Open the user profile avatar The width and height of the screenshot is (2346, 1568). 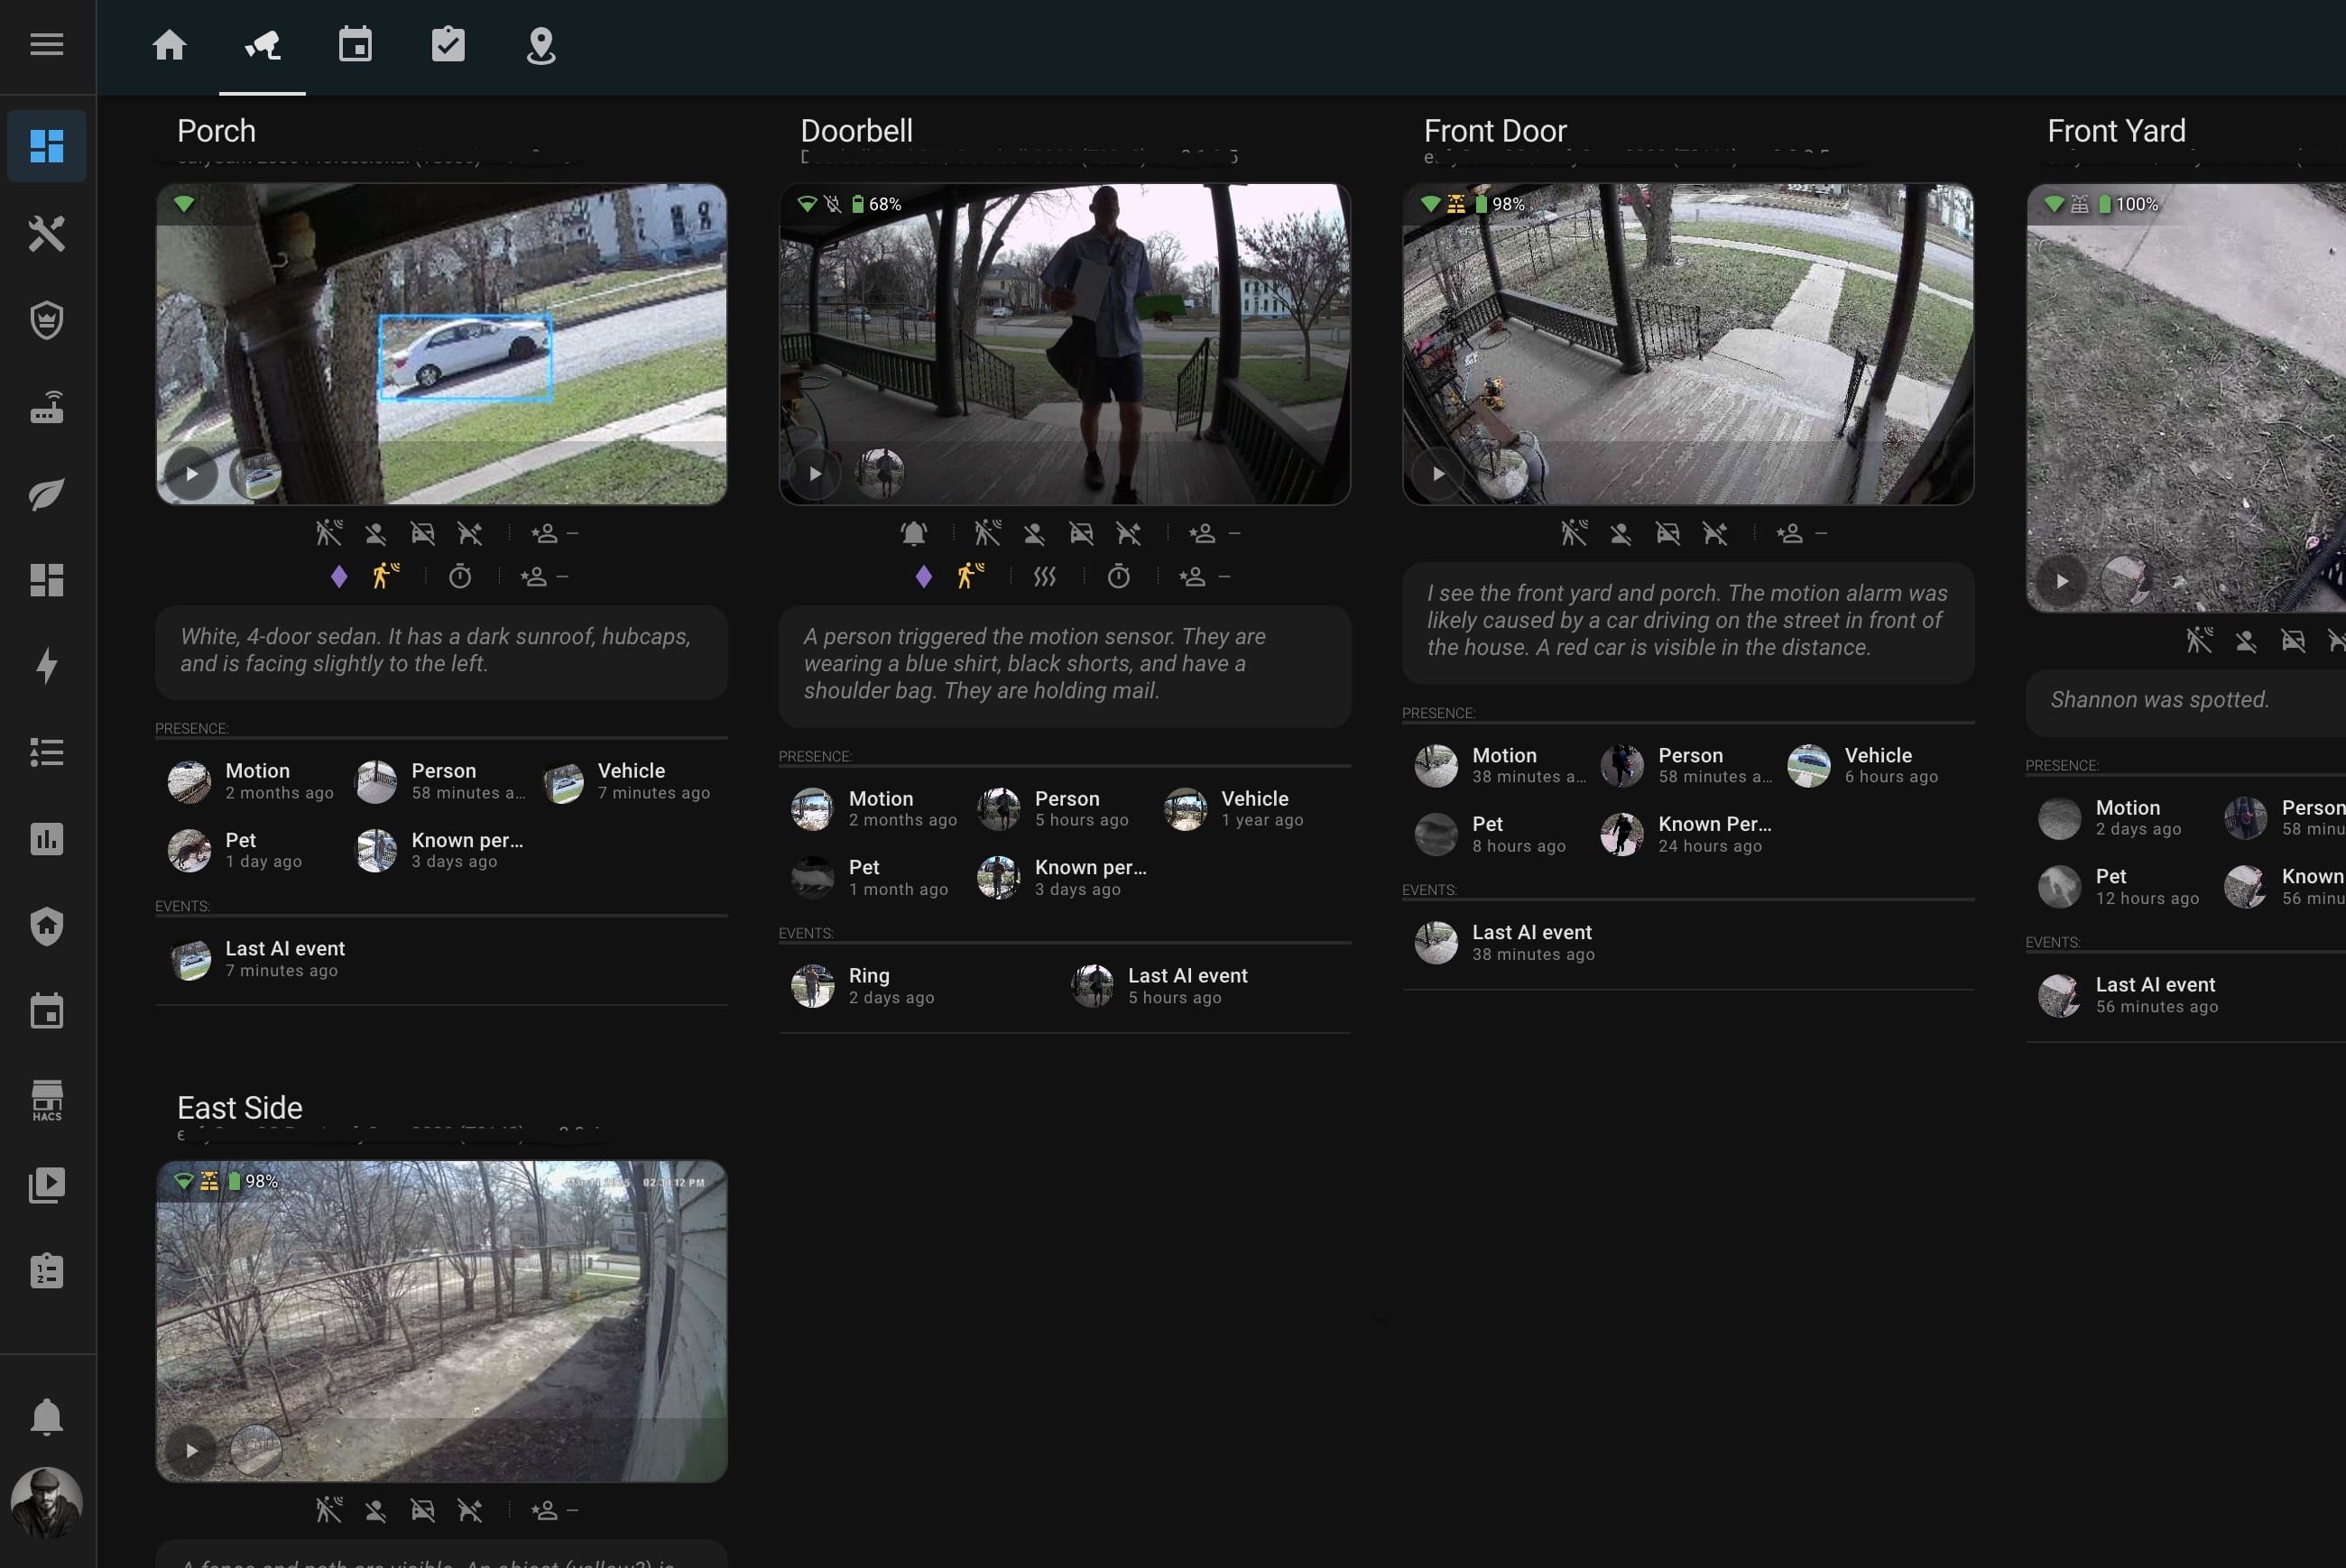click(47, 1502)
